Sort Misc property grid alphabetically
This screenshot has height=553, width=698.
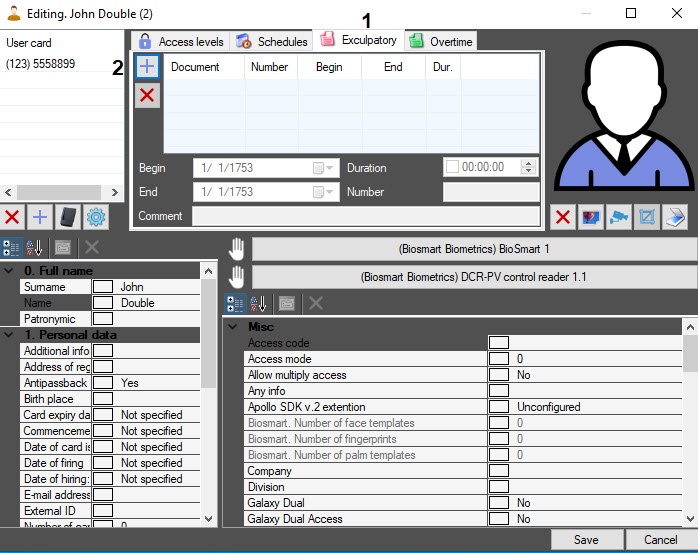click(x=258, y=304)
